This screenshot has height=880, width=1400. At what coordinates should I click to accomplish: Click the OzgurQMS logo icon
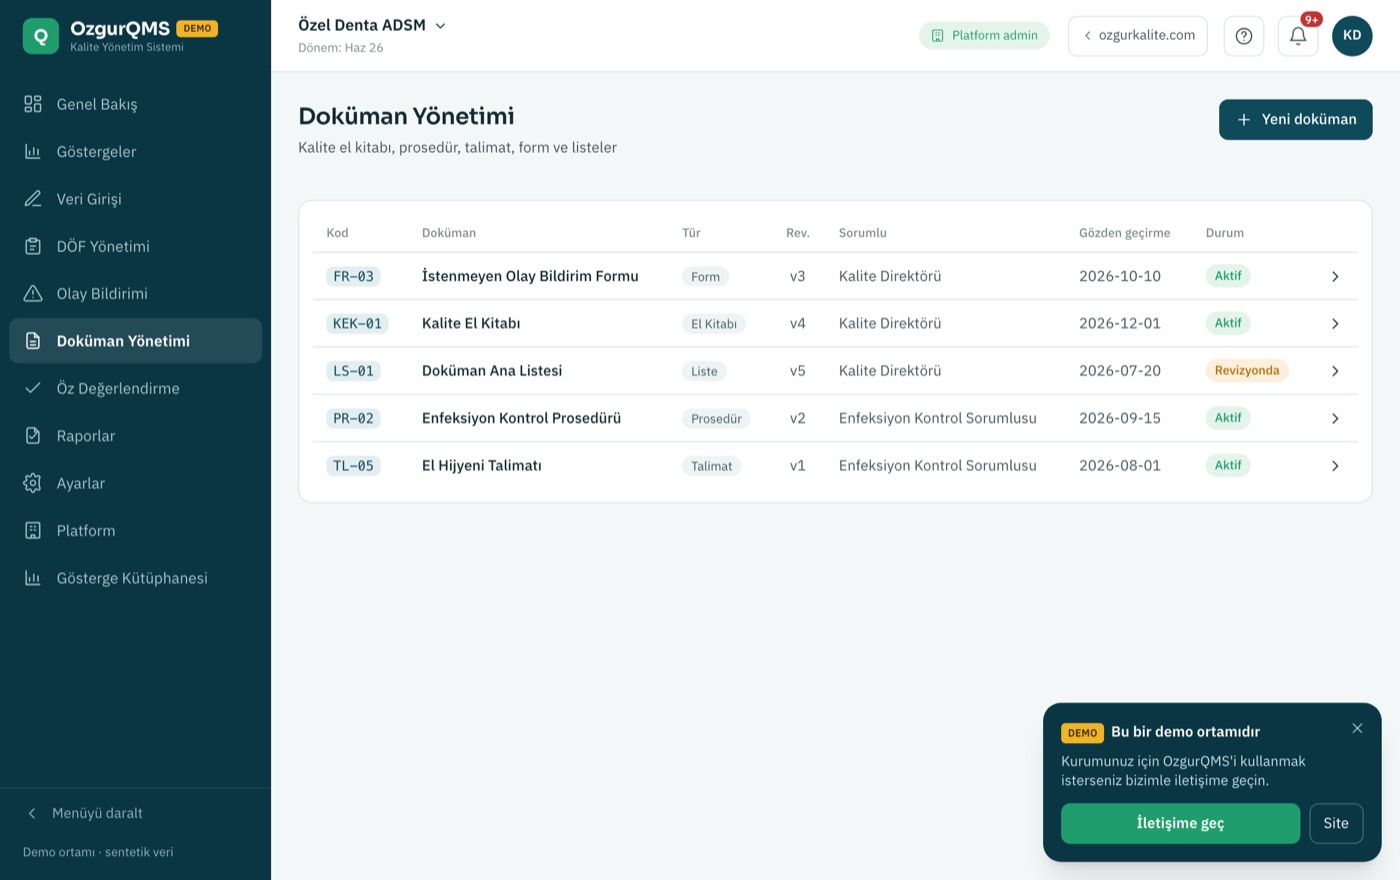pos(41,36)
